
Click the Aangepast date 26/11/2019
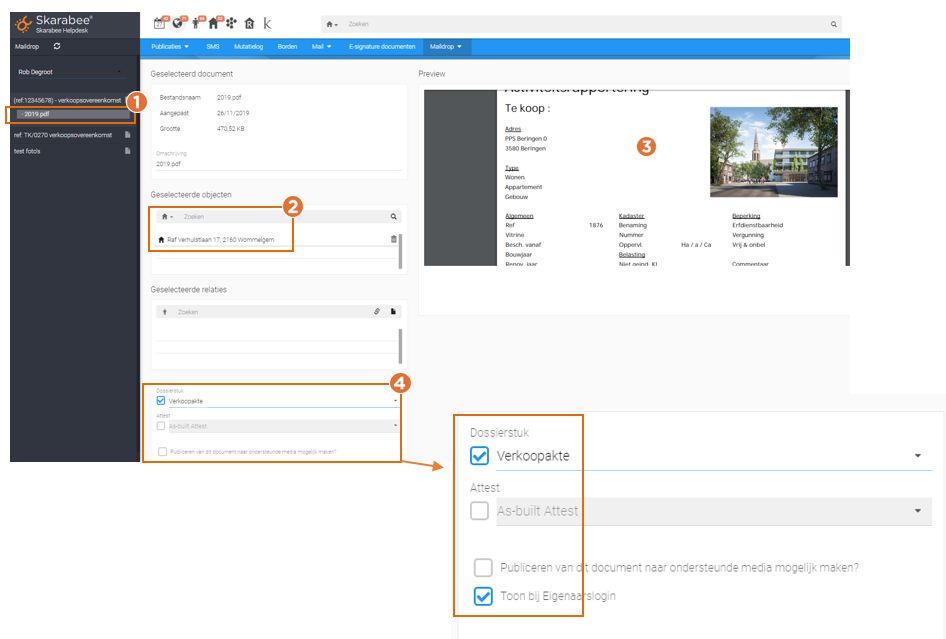coord(233,113)
